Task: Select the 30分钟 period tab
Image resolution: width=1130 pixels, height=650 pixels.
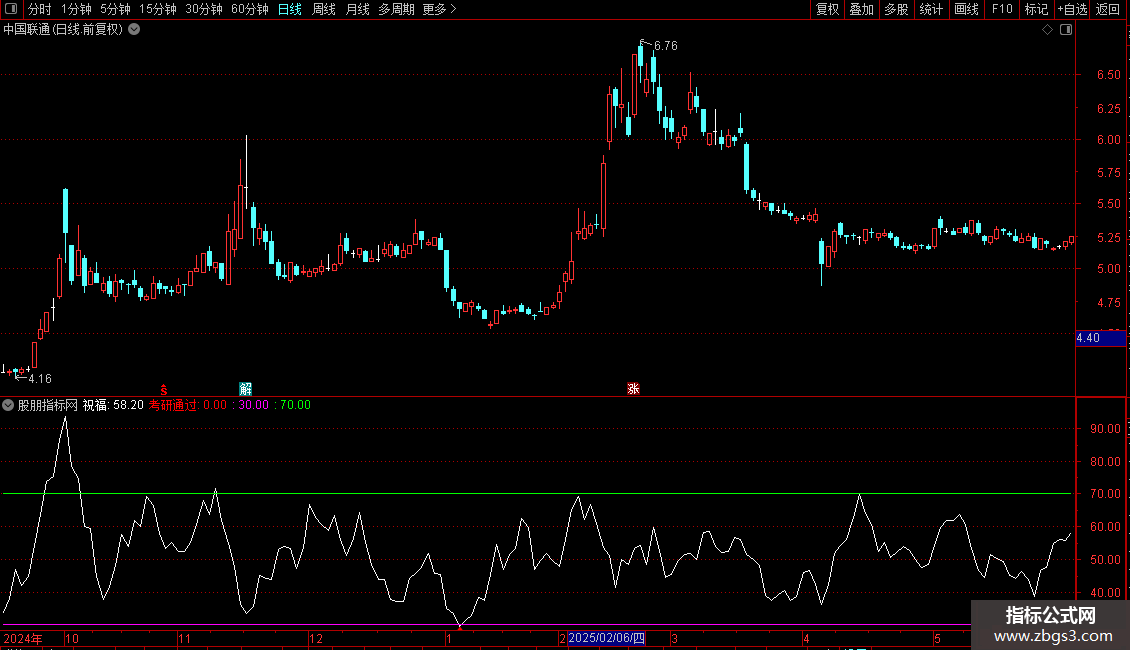Action: 204,9
